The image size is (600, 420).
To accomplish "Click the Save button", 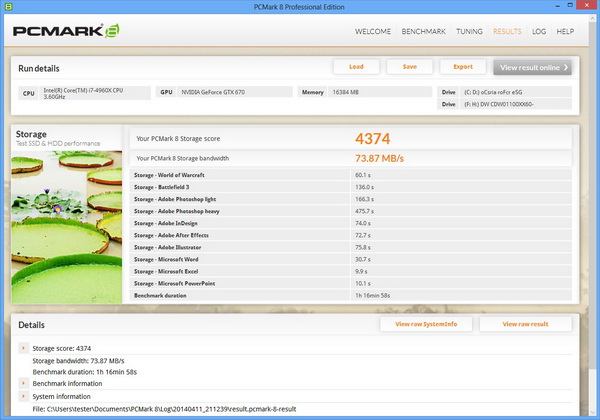I will (x=409, y=67).
